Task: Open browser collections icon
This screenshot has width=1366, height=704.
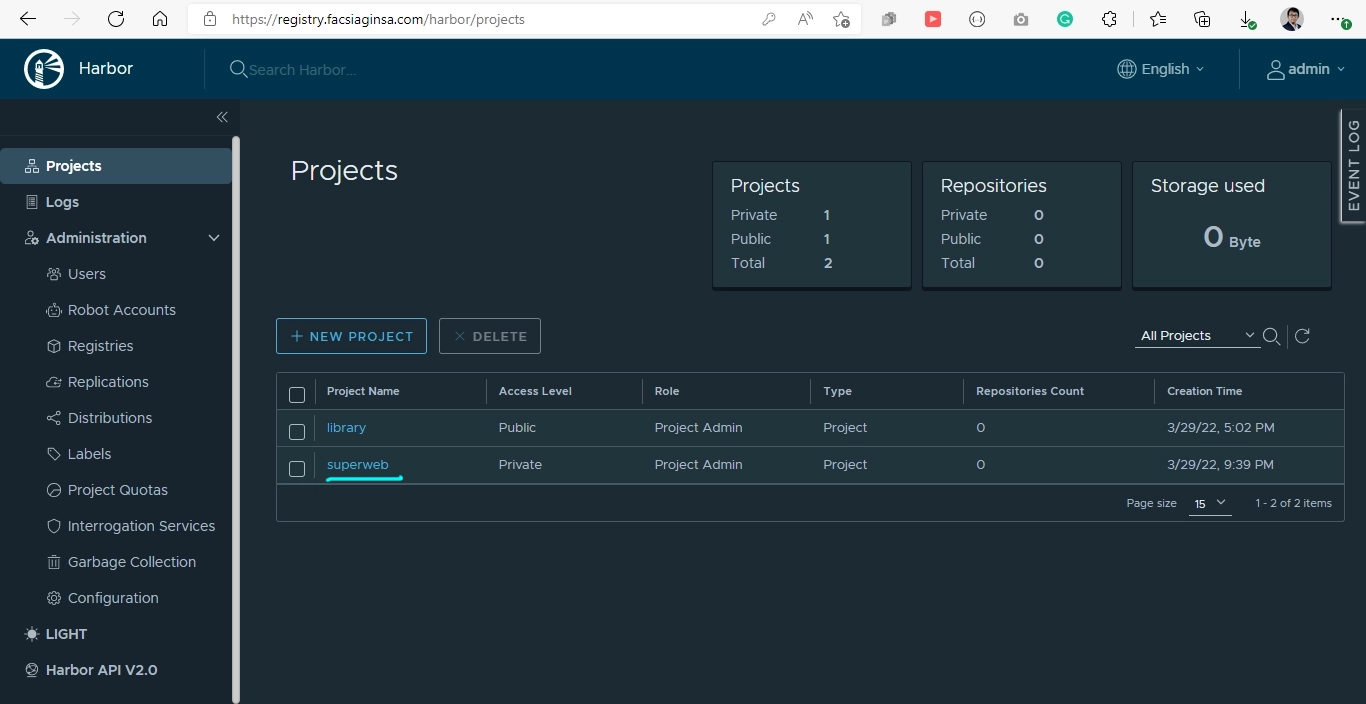Action: (1203, 19)
